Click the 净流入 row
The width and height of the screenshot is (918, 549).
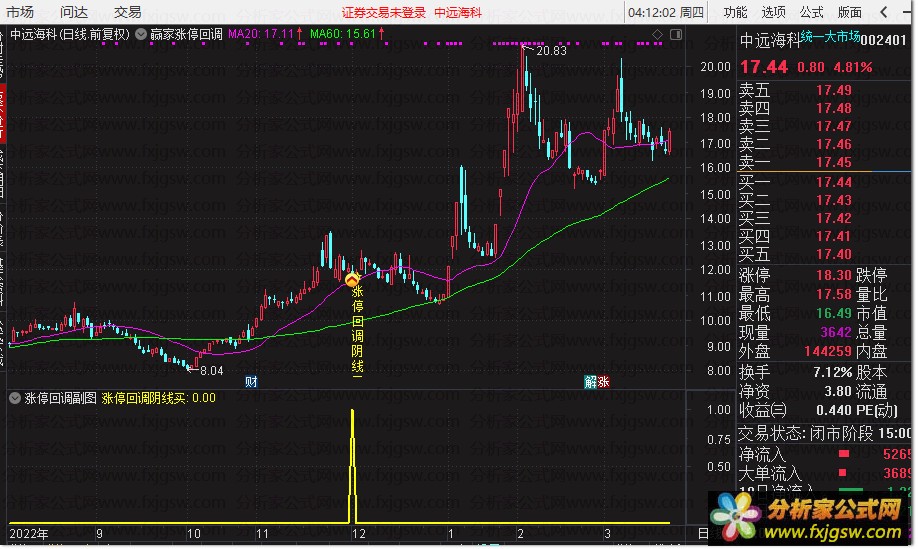(x=824, y=454)
